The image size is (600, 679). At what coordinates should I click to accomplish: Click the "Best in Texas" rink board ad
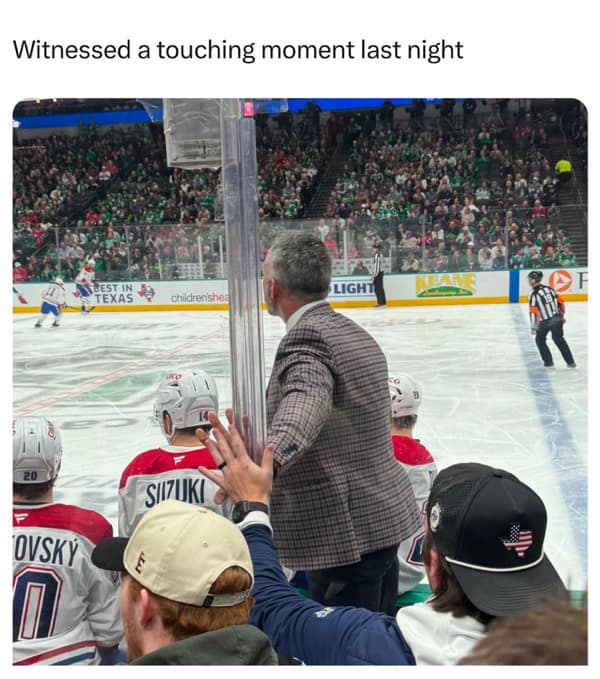tap(114, 293)
